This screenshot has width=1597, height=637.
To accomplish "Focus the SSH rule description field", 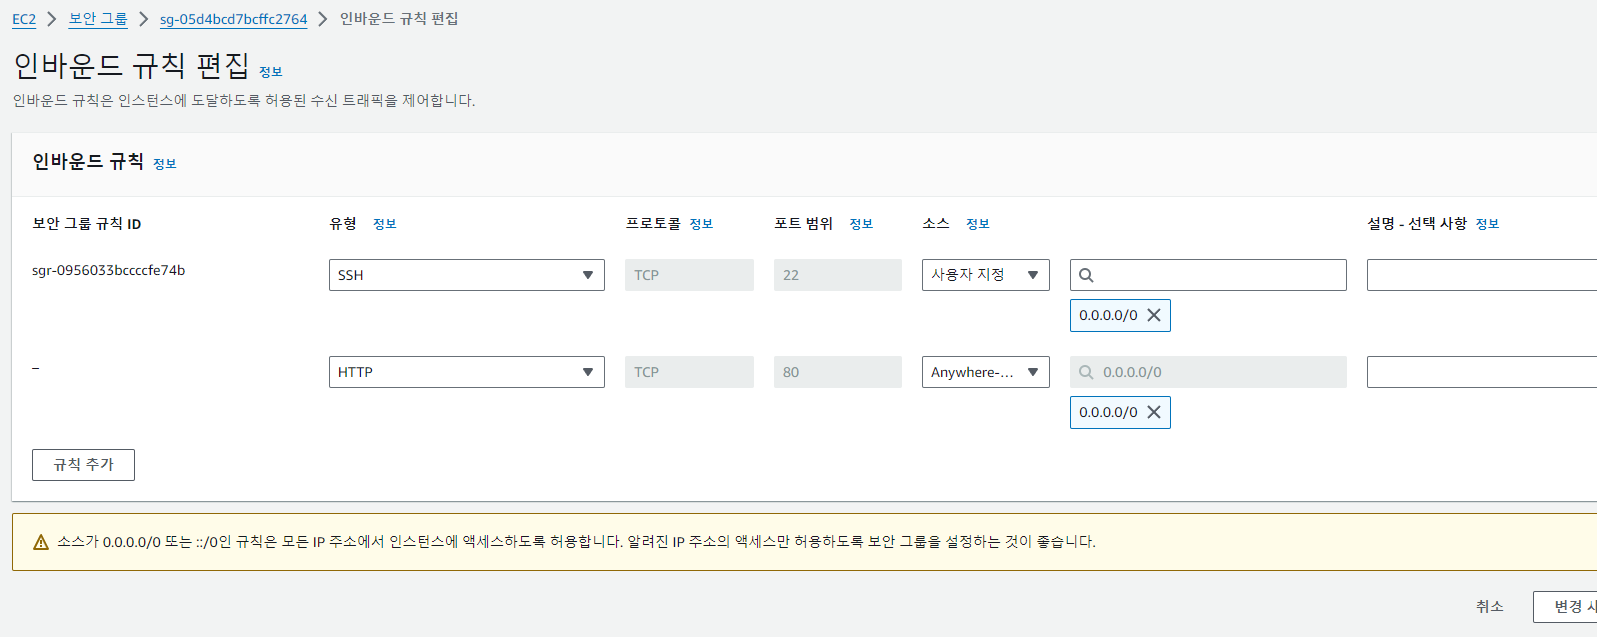I will pos(1482,275).
